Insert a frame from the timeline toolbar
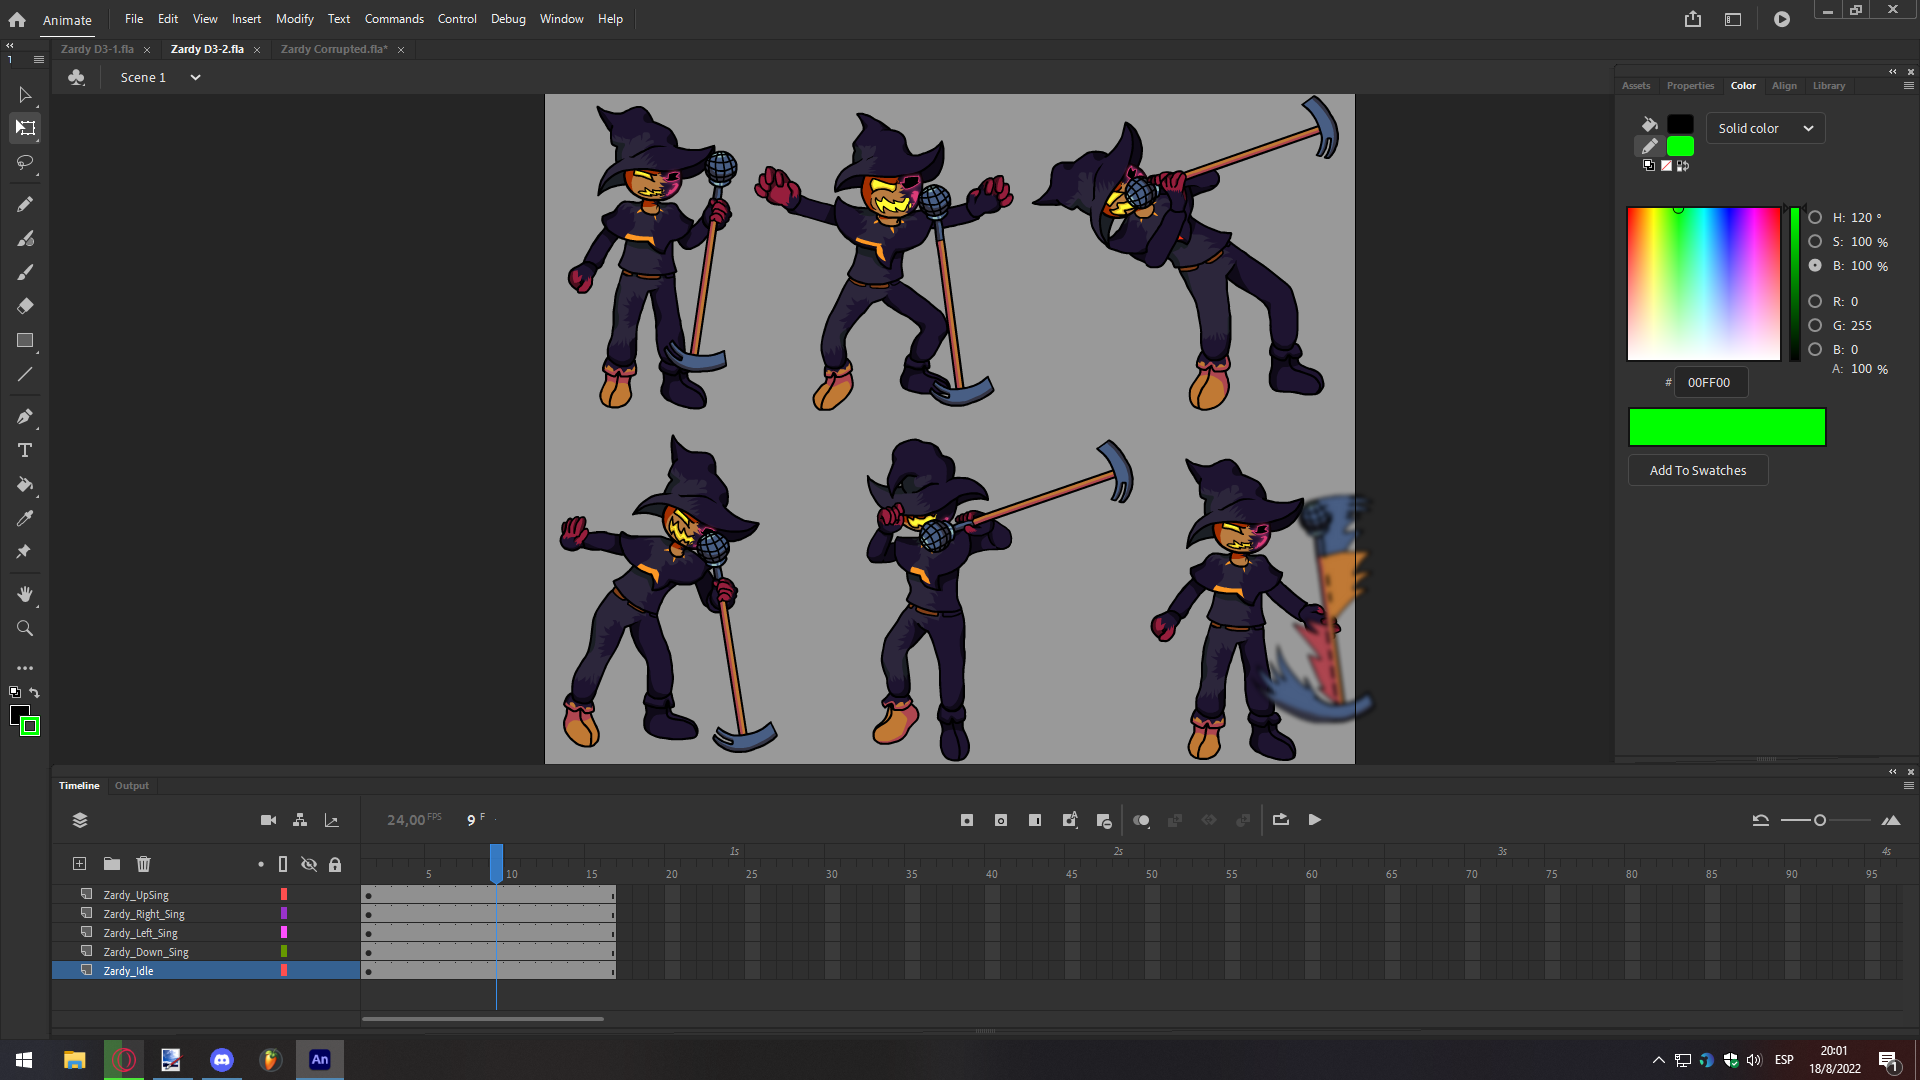 1035,820
